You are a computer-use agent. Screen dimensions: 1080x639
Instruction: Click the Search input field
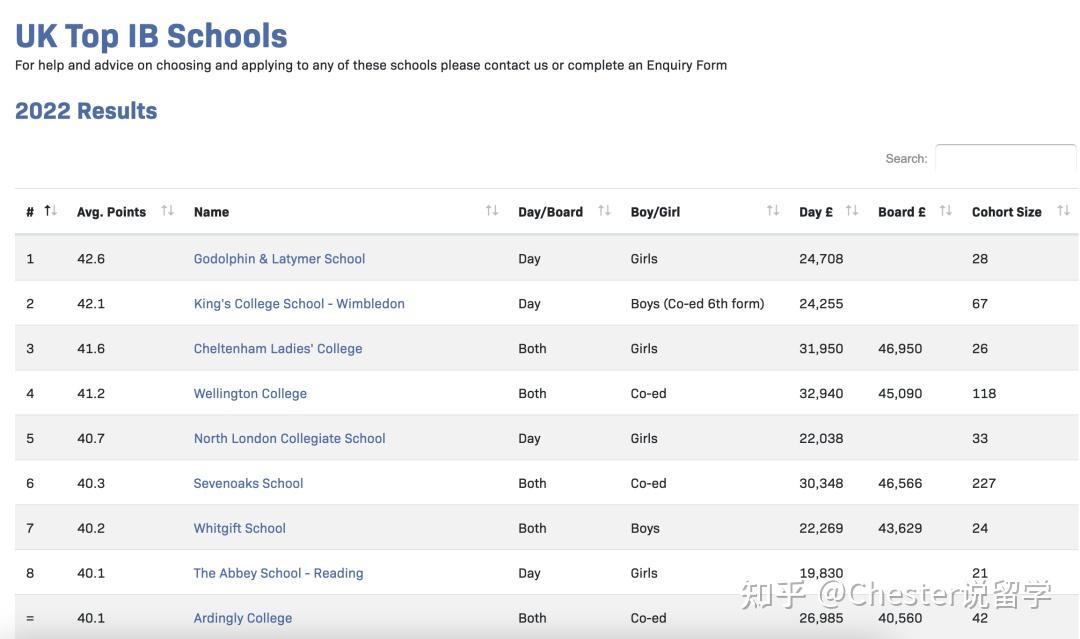click(x=1005, y=159)
